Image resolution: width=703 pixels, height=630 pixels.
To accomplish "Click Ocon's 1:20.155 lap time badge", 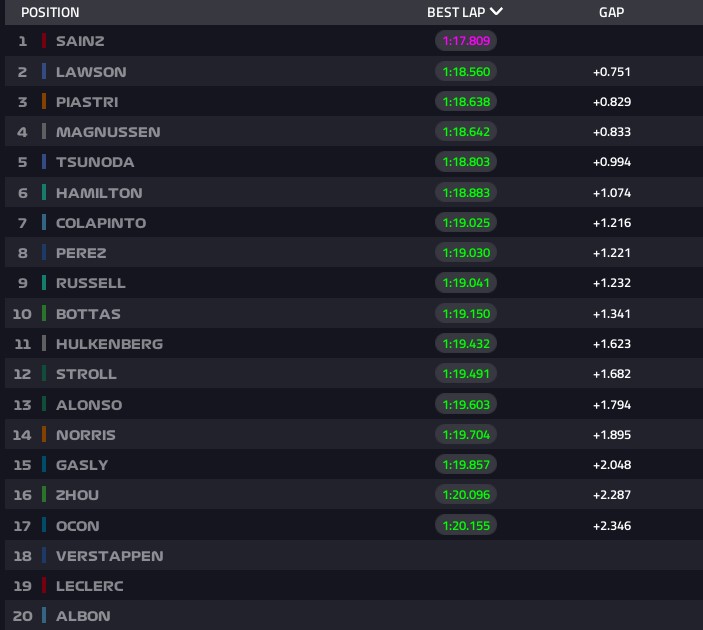I will pos(466,526).
